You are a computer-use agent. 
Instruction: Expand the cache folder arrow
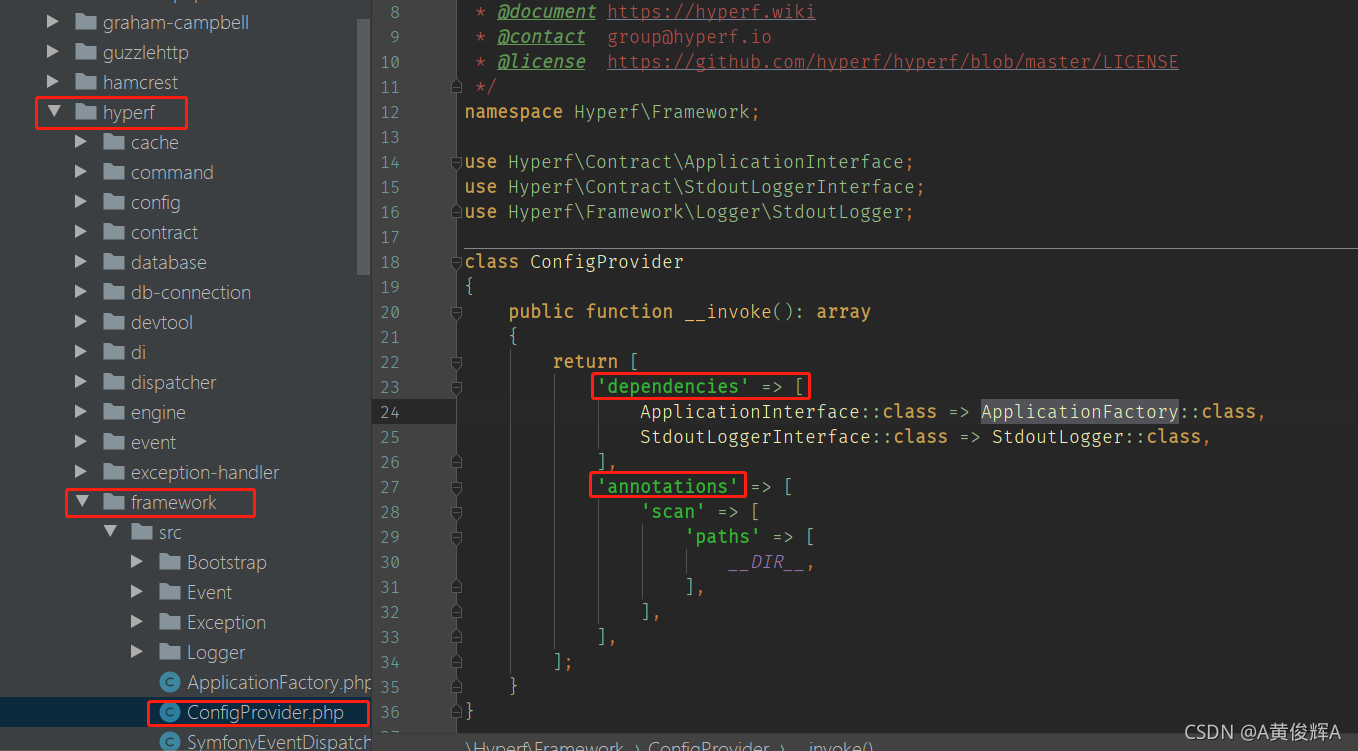point(81,142)
